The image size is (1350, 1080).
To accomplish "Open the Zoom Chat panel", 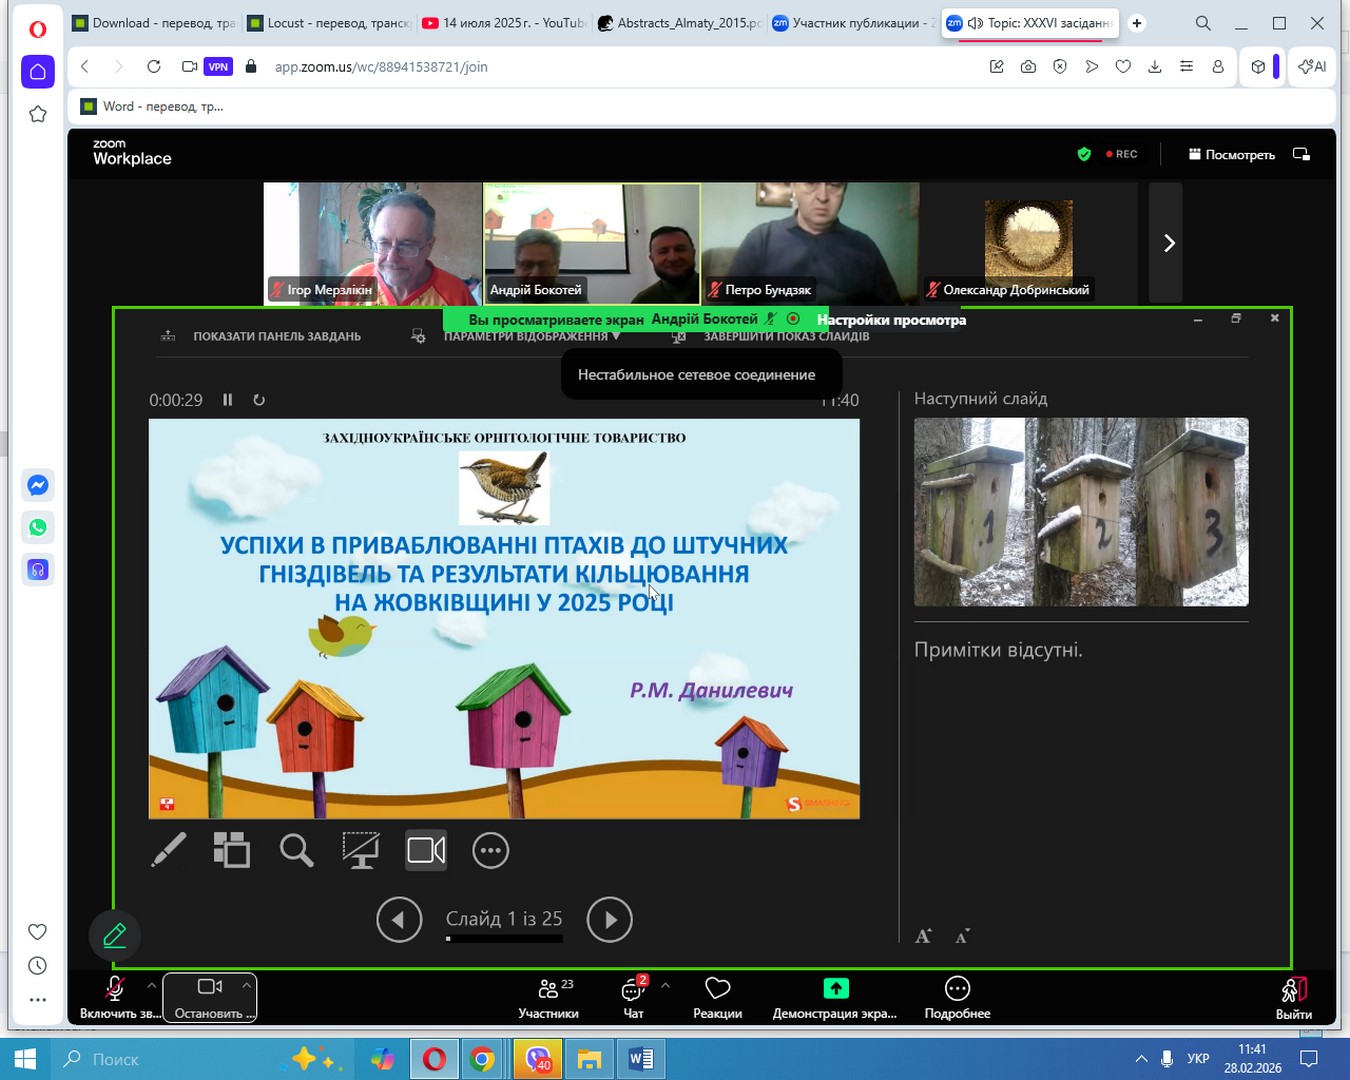I will coord(633,997).
